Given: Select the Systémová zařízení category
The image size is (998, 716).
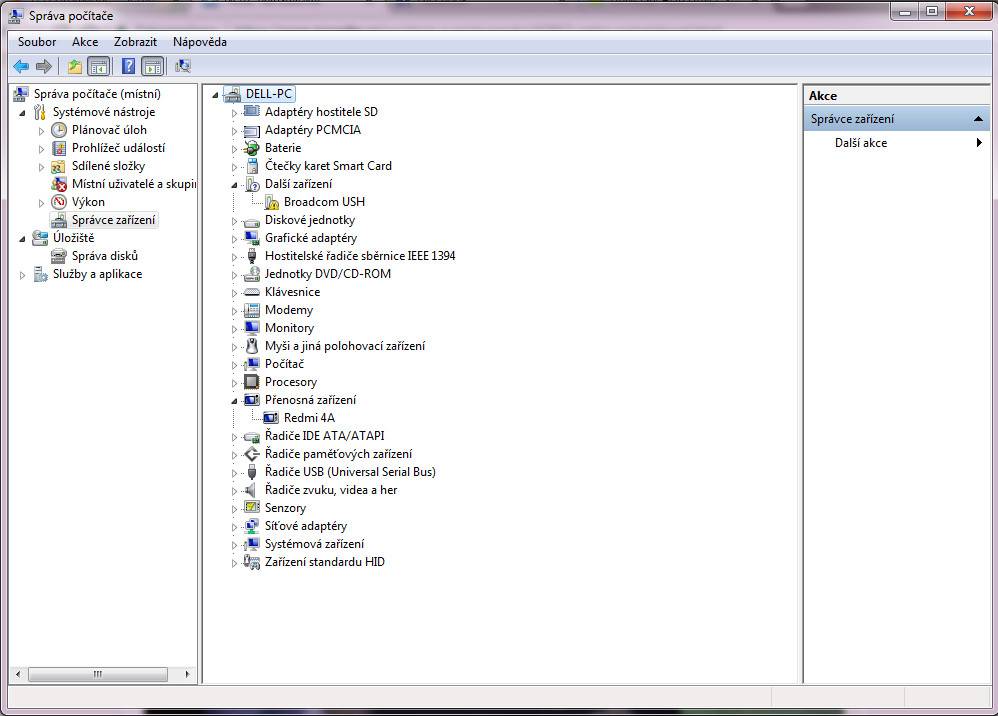Looking at the screenshot, I should pos(314,544).
